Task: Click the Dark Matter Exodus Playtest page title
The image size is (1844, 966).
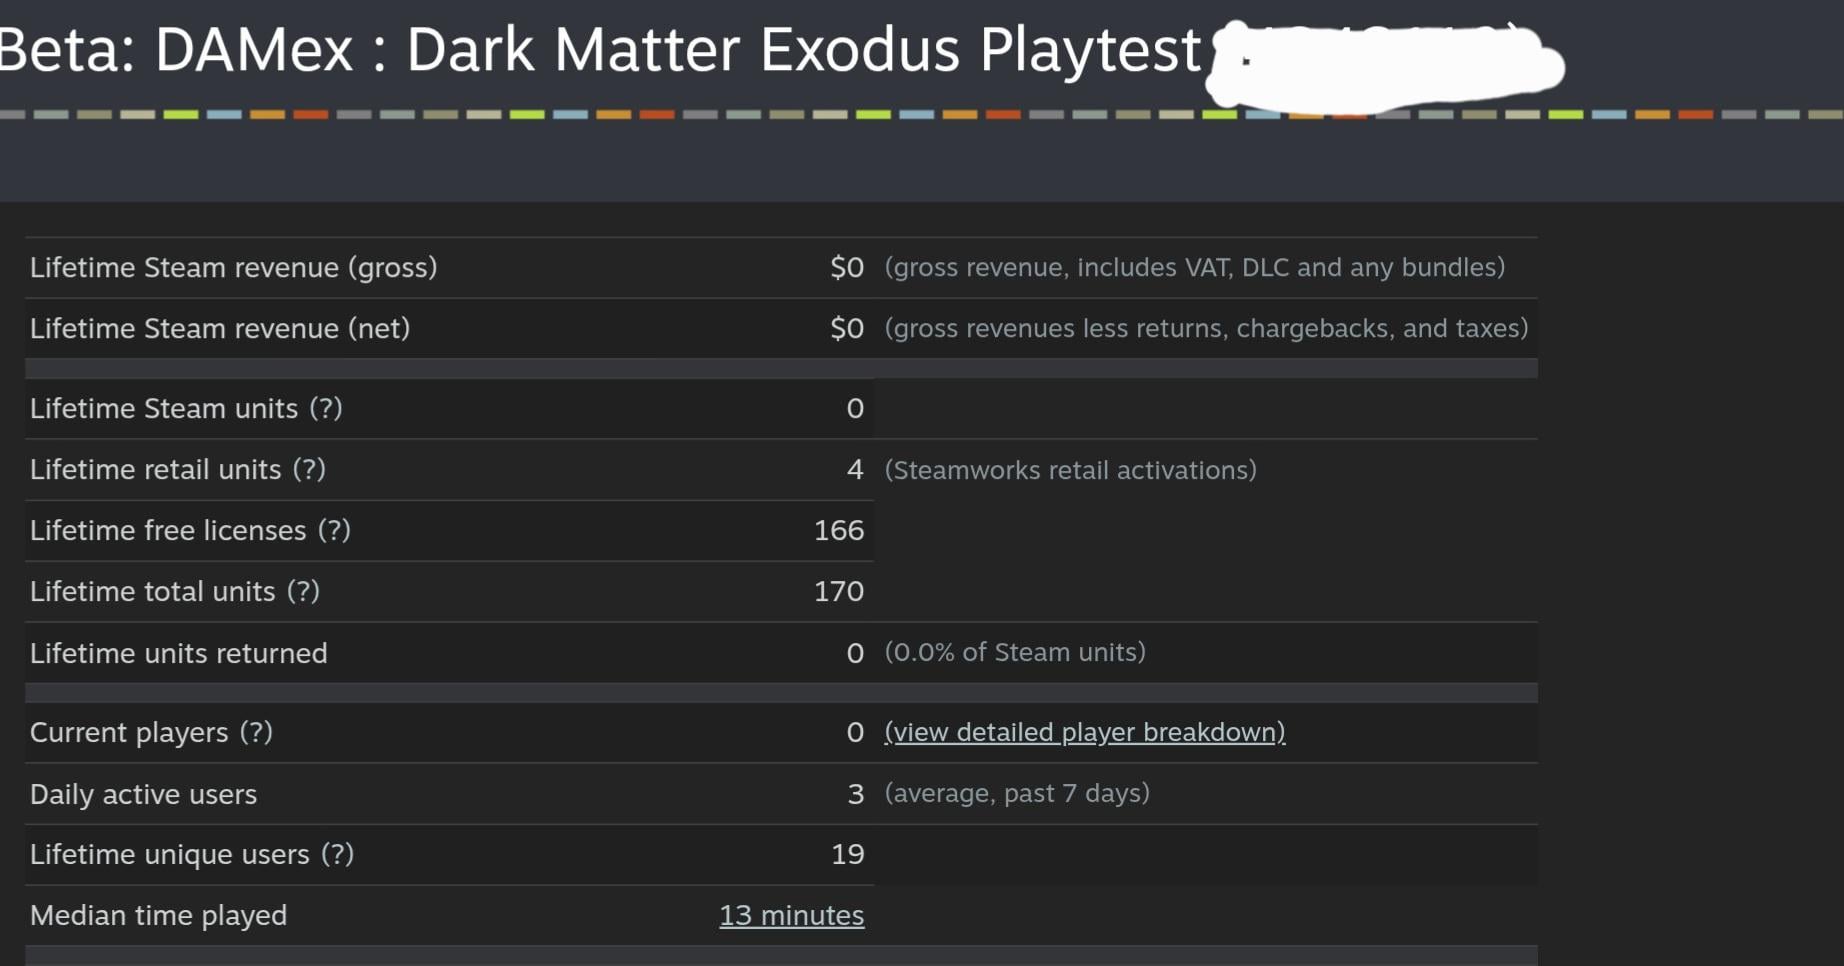Action: (600, 48)
